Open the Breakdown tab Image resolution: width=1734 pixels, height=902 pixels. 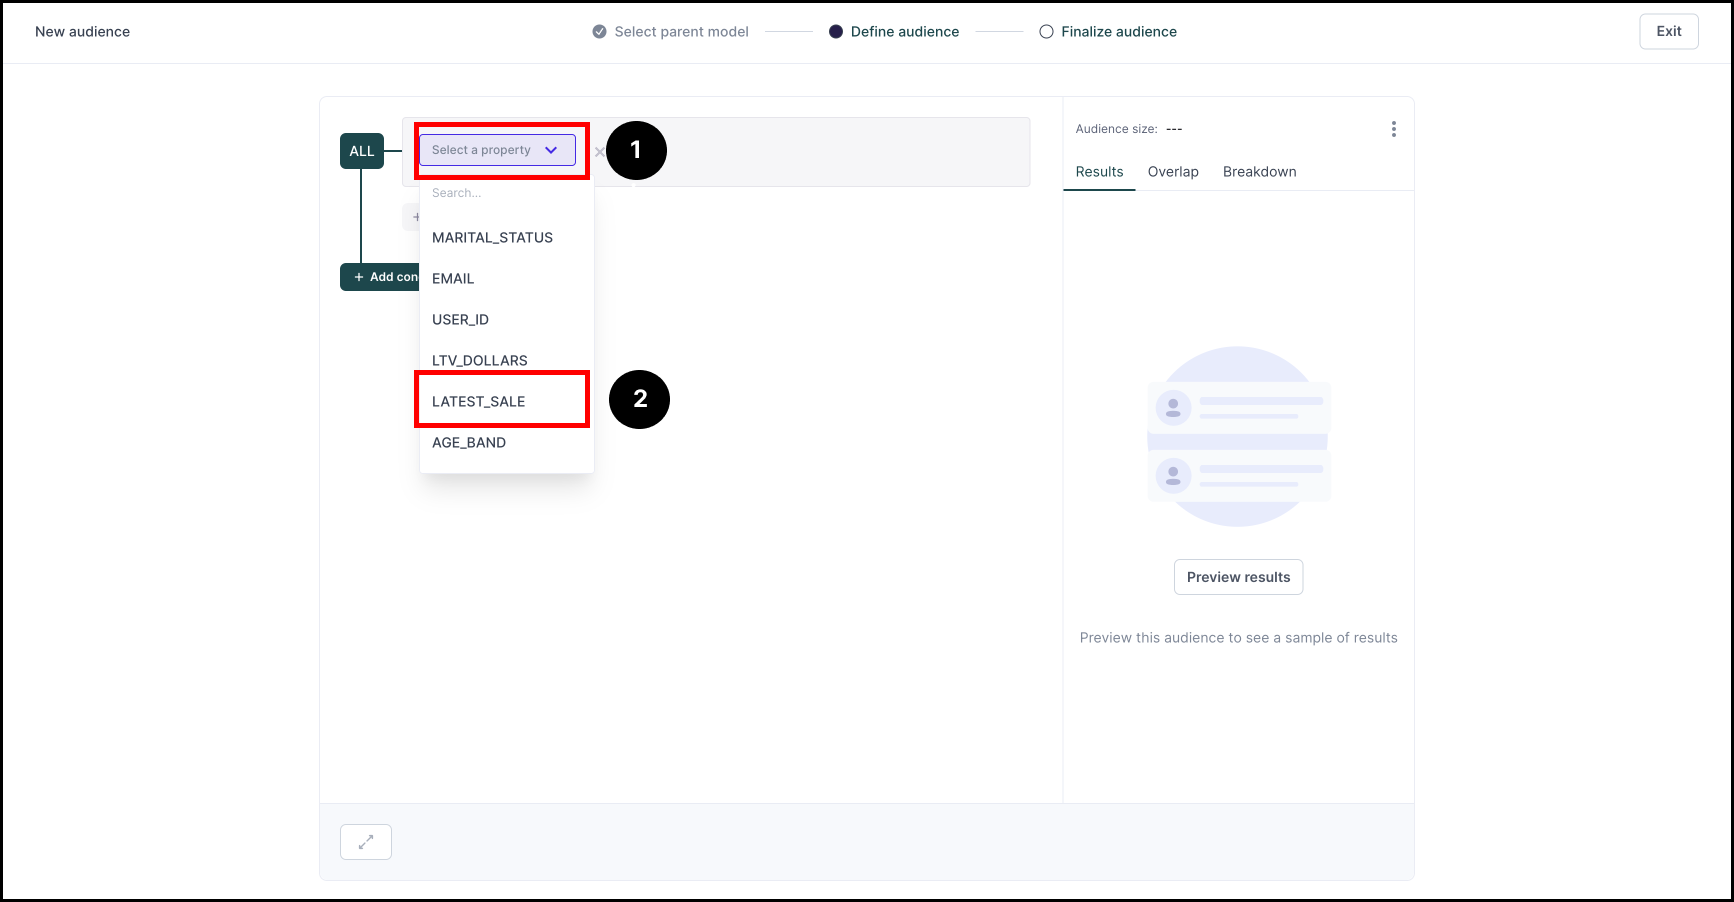click(x=1259, y=172)
